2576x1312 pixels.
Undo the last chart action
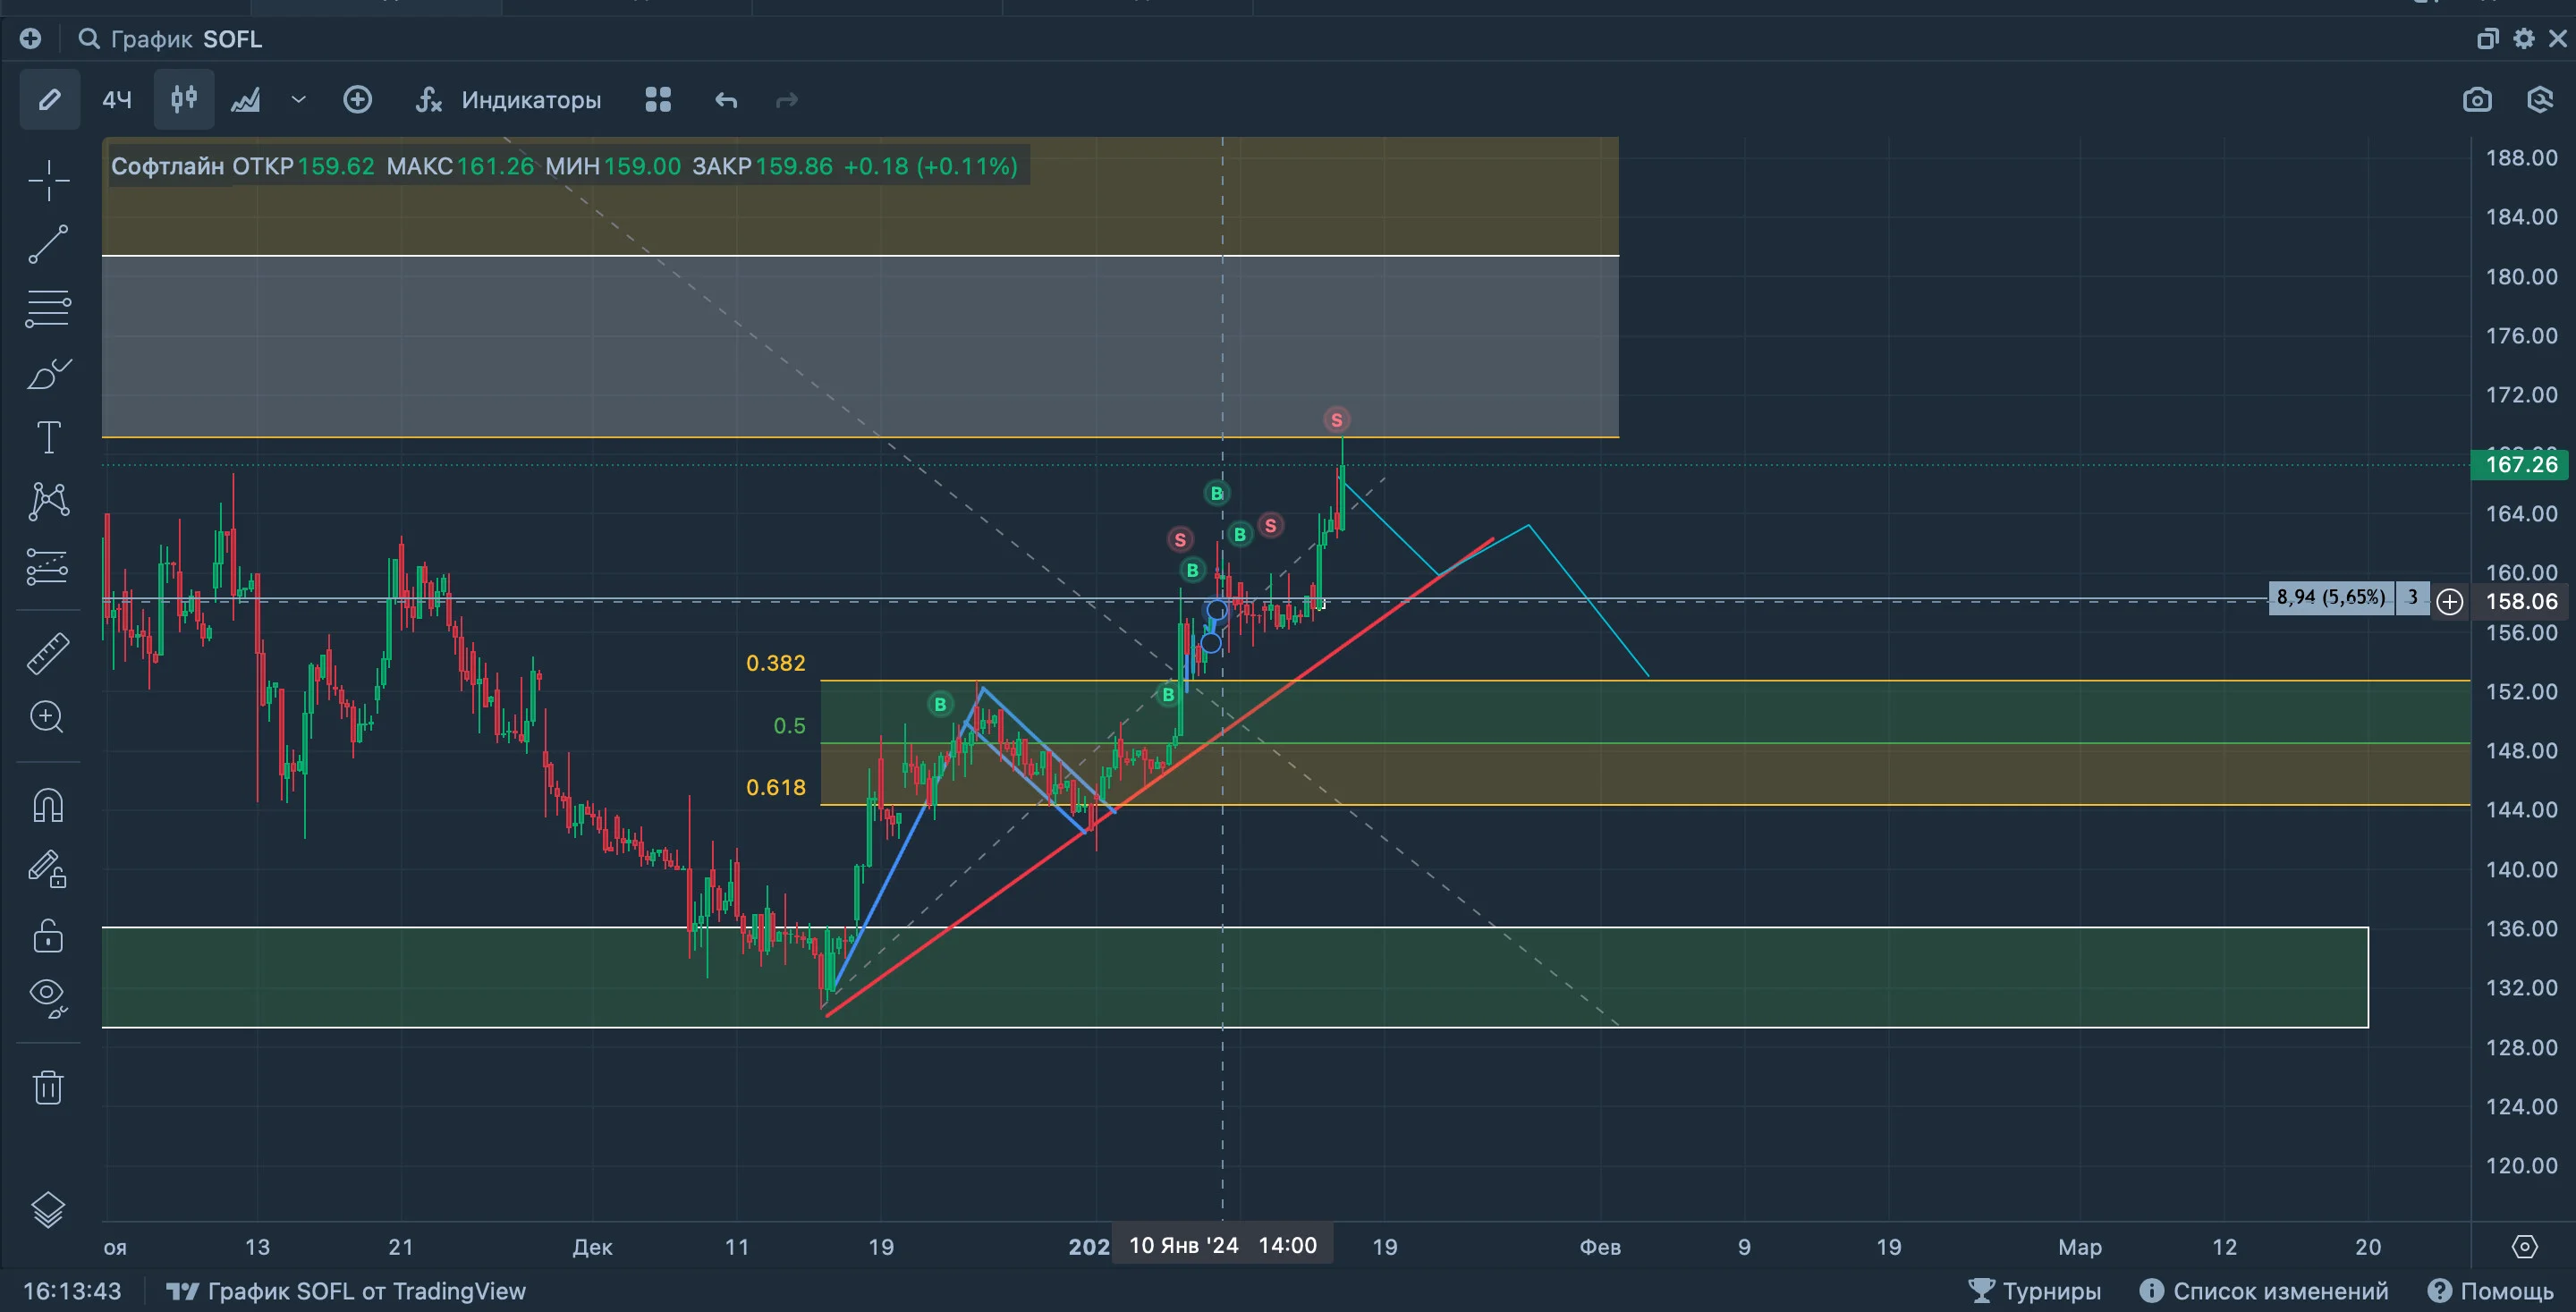click(726, 99)
